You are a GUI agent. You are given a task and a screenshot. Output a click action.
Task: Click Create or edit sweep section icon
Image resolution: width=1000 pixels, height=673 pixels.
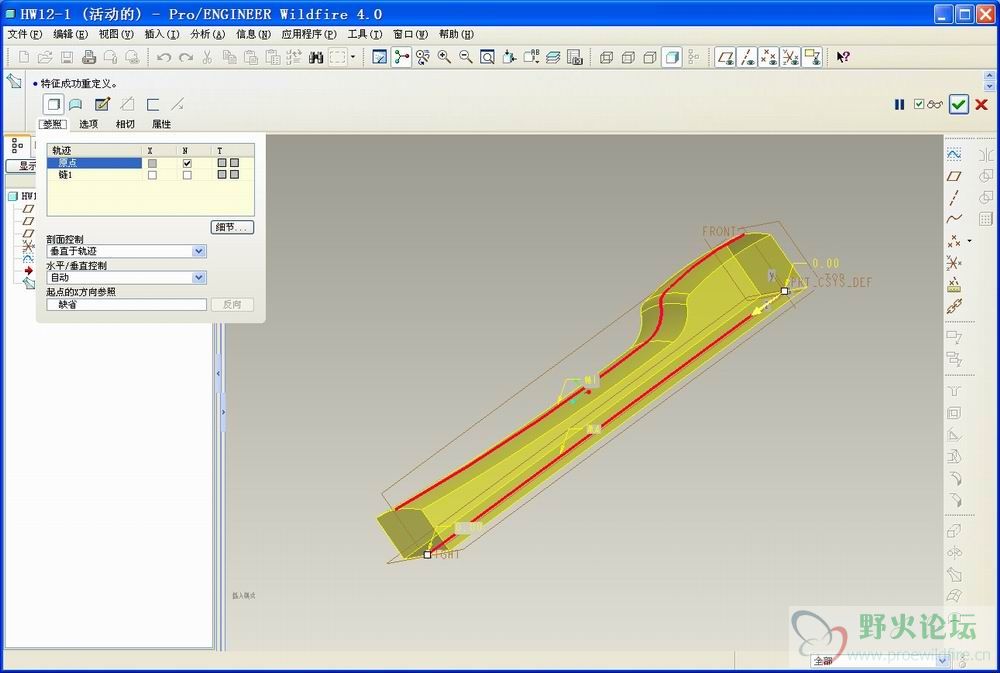coord(102,104)
